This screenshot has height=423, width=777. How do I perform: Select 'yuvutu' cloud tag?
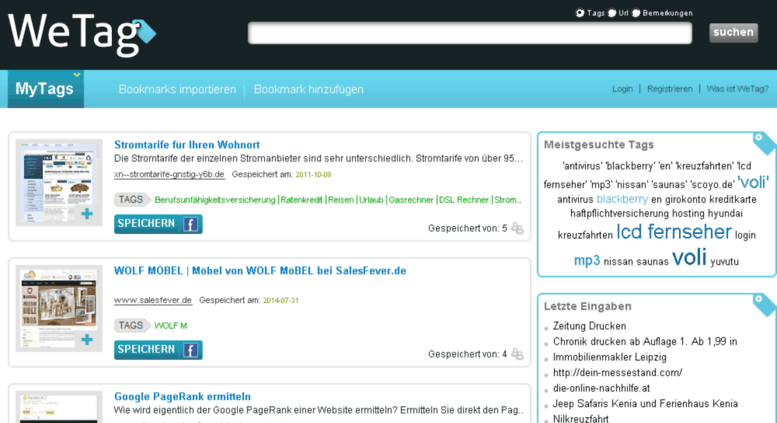point(724,262)
